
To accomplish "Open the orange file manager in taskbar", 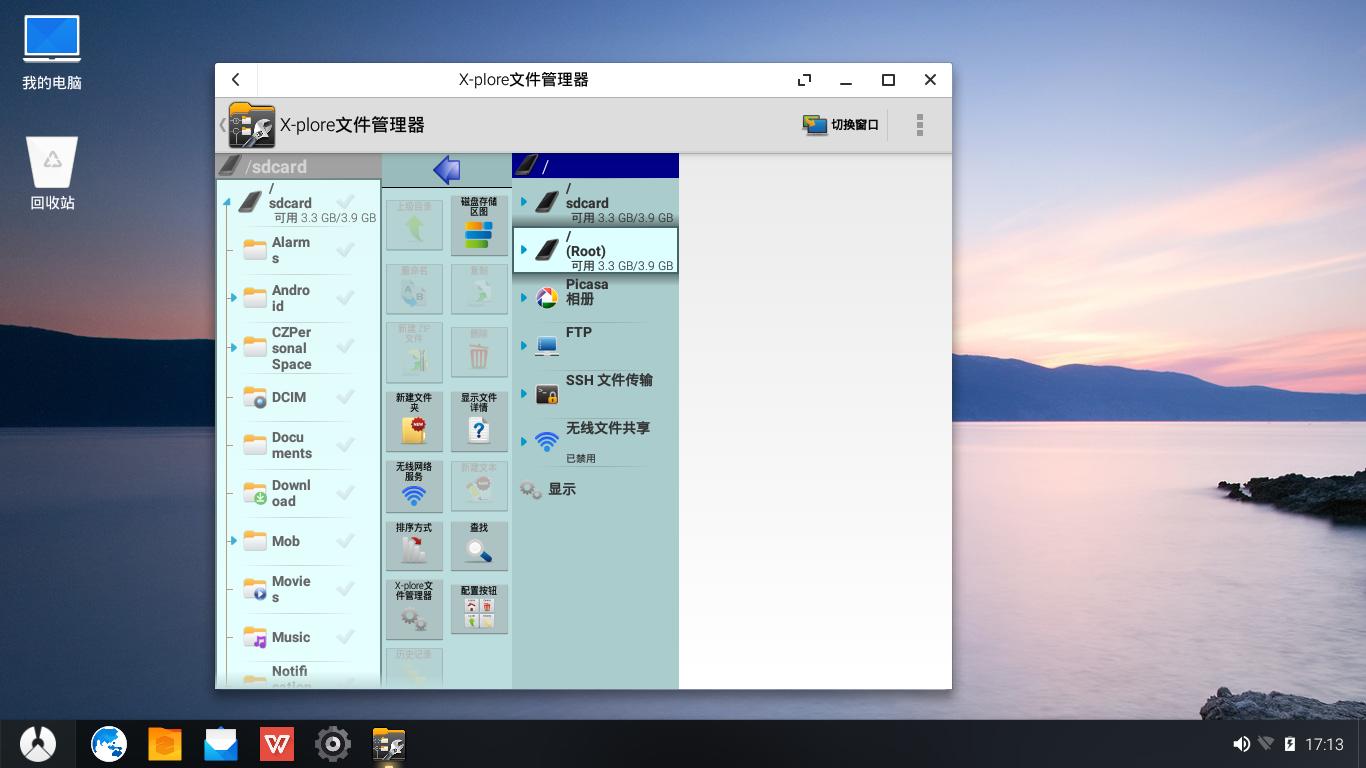I will pyautogui.click(x=165, y=744).
